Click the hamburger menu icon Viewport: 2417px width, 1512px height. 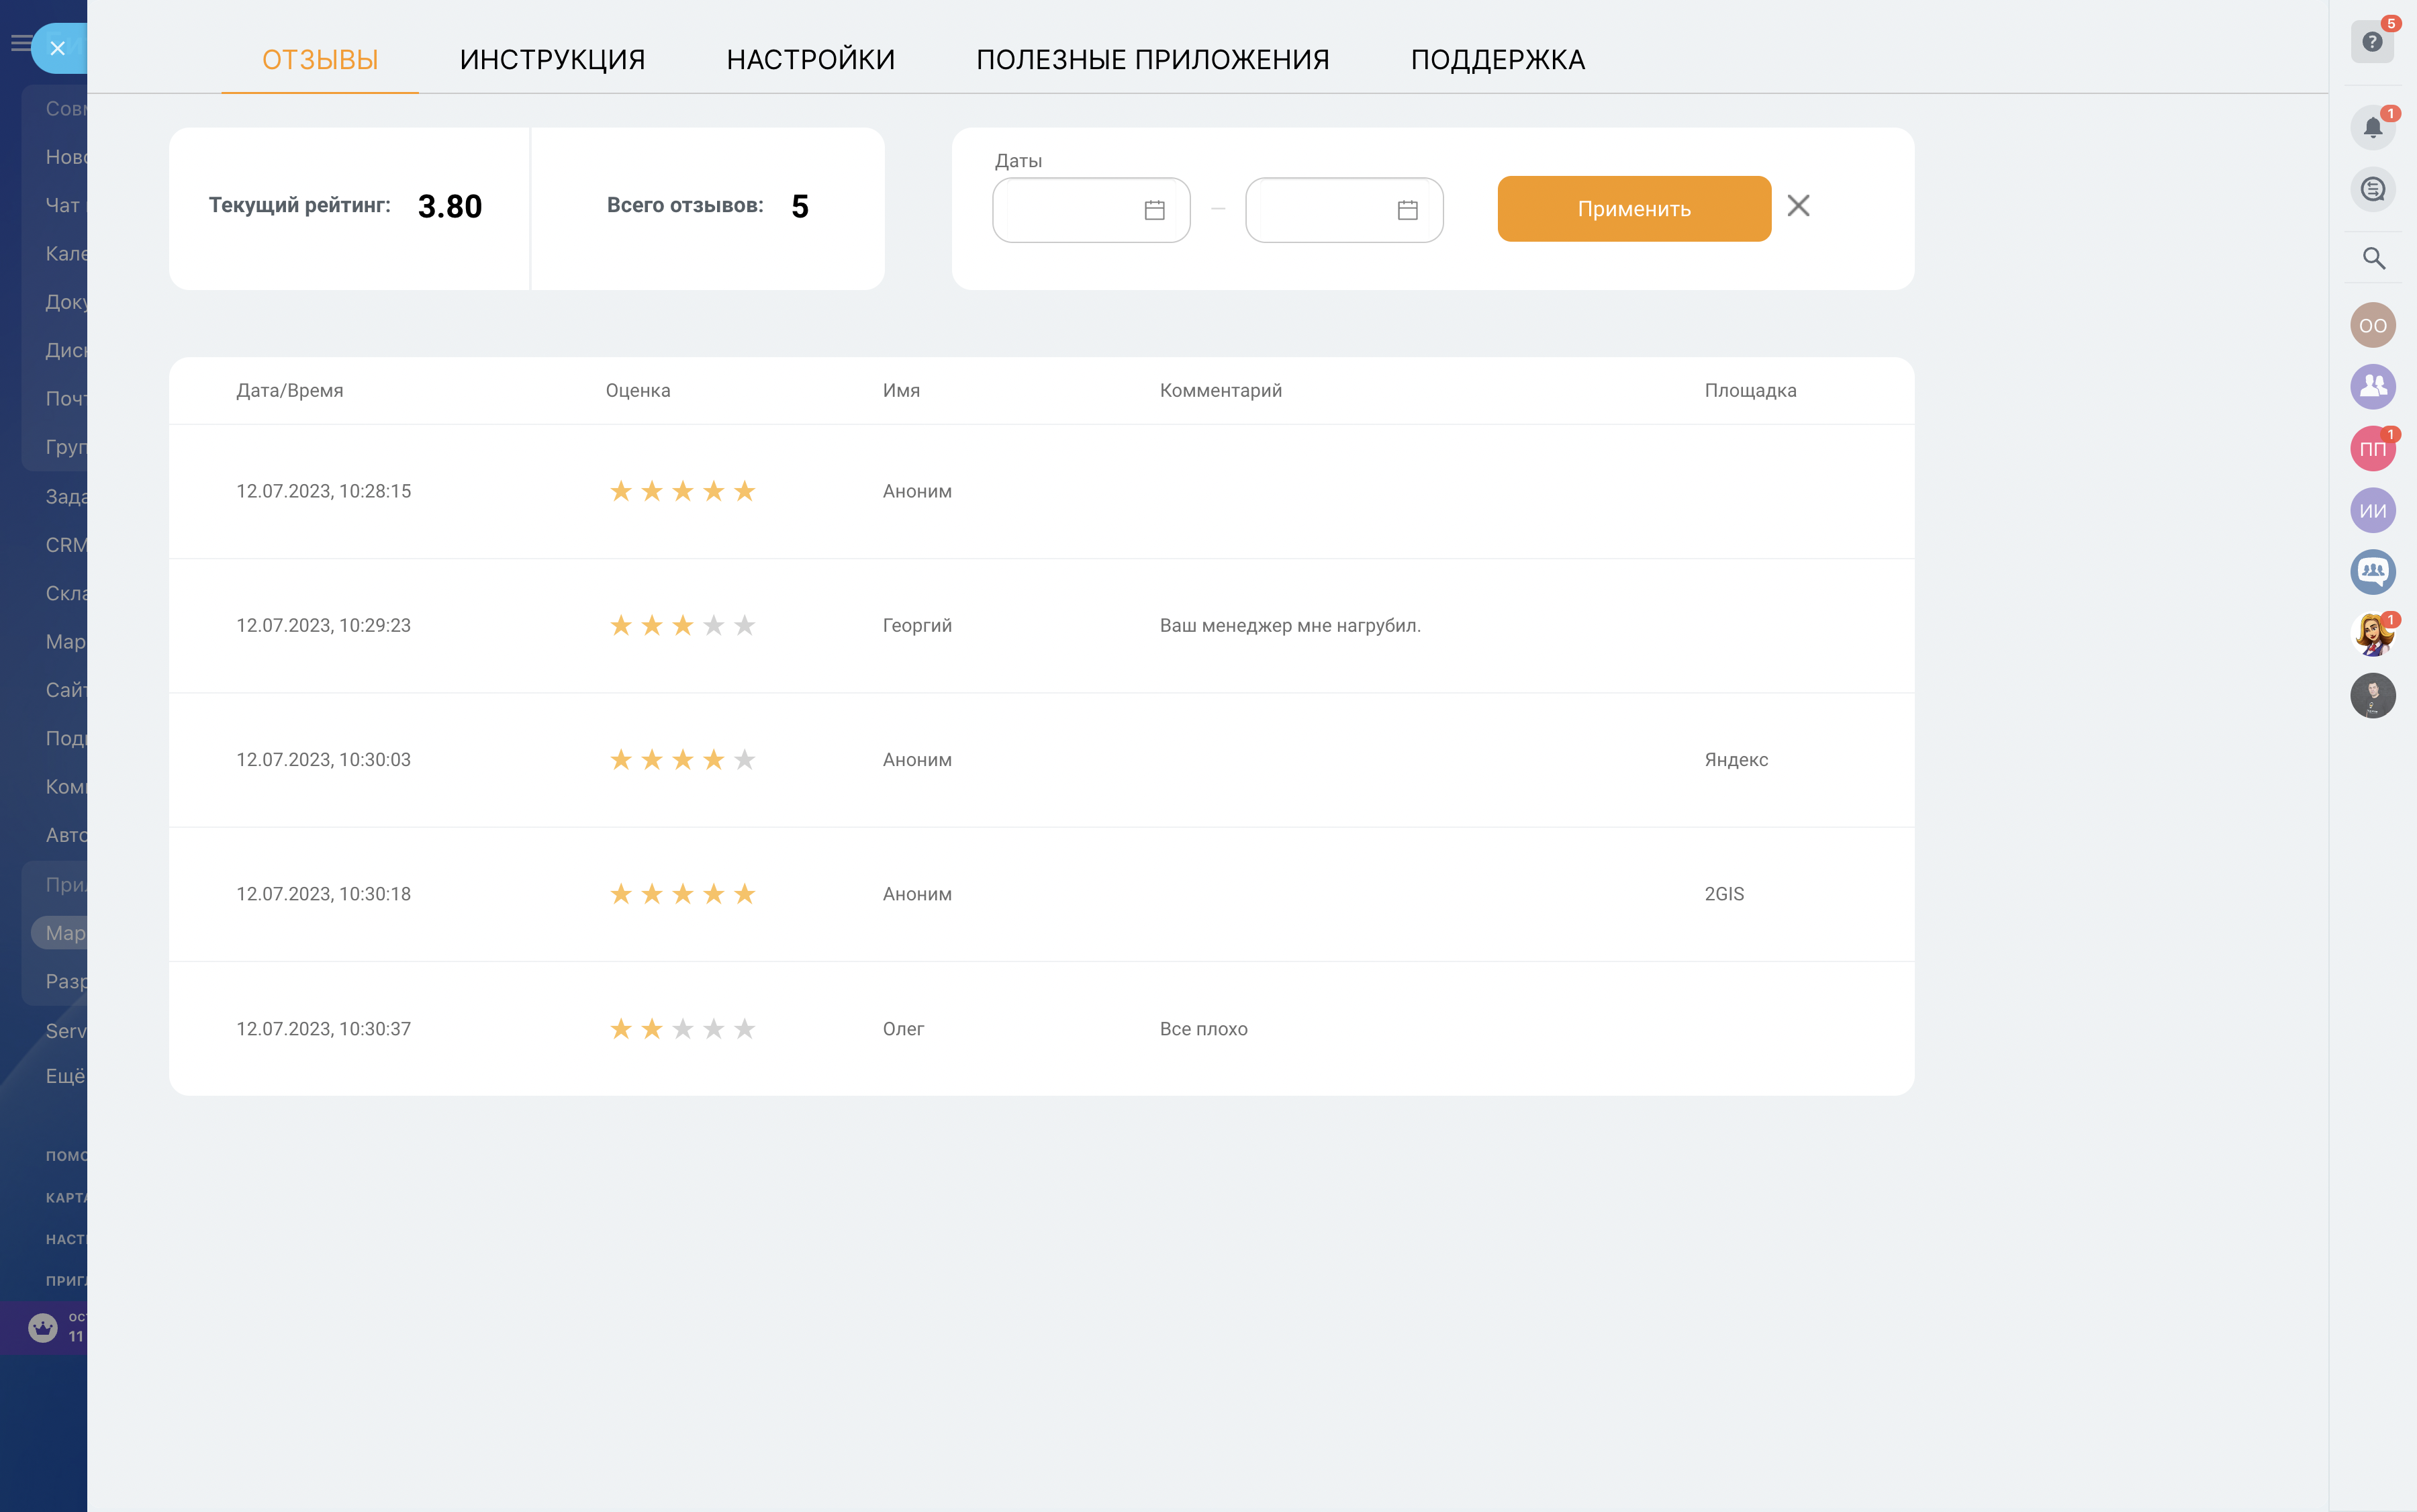[19, 43]
